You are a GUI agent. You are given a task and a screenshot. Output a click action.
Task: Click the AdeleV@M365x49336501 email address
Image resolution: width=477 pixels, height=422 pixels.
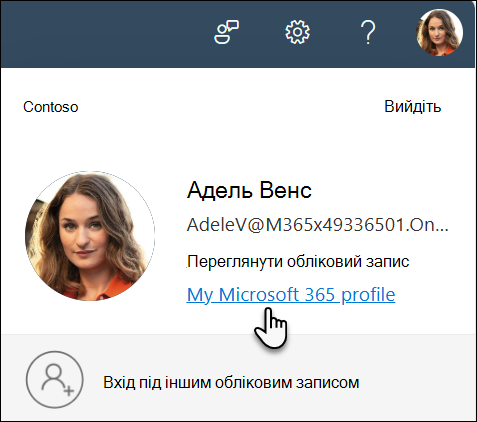pyautogui.click(x=317, y=225)
